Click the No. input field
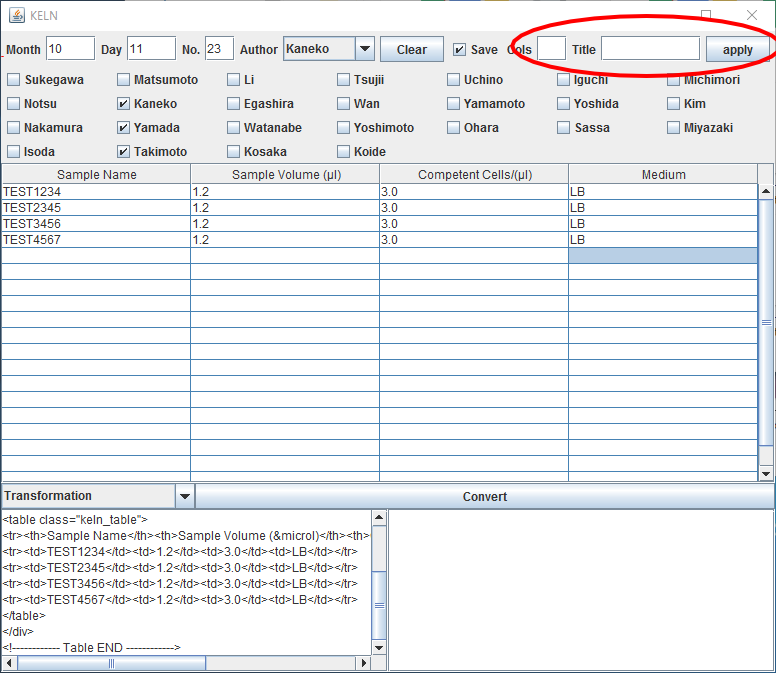Viewport: 776px width, 673px height. click(220, 48)
